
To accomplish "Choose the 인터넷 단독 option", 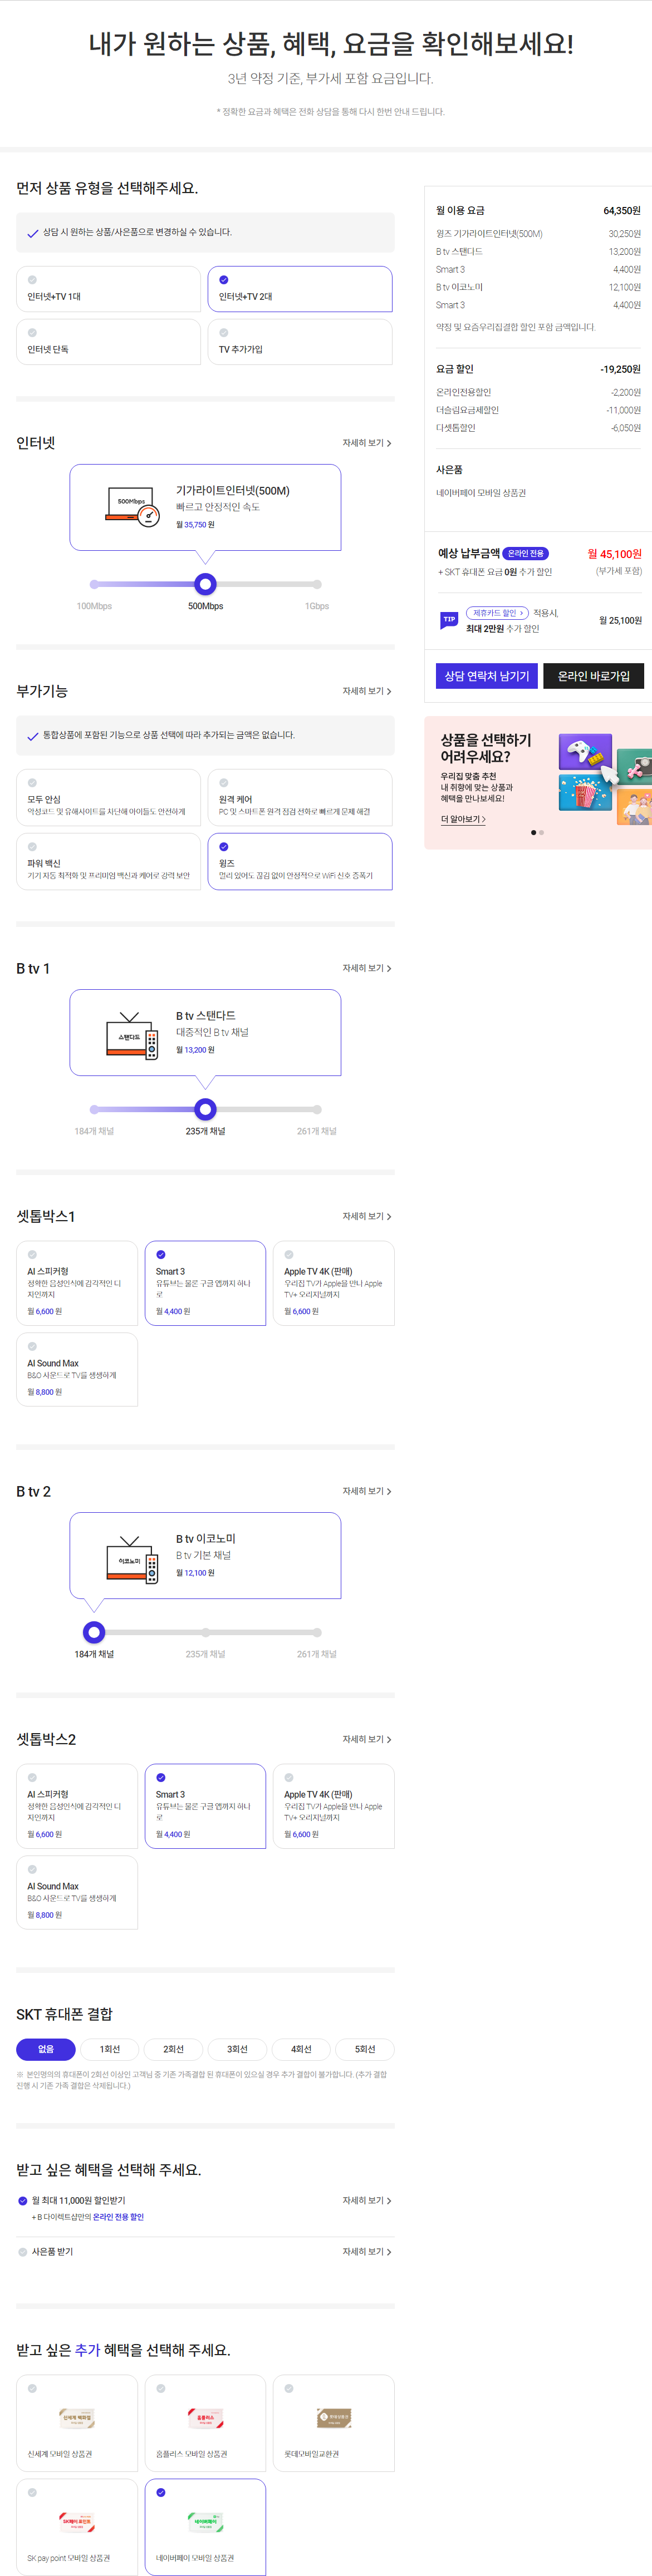I will (x=108, y=342).
